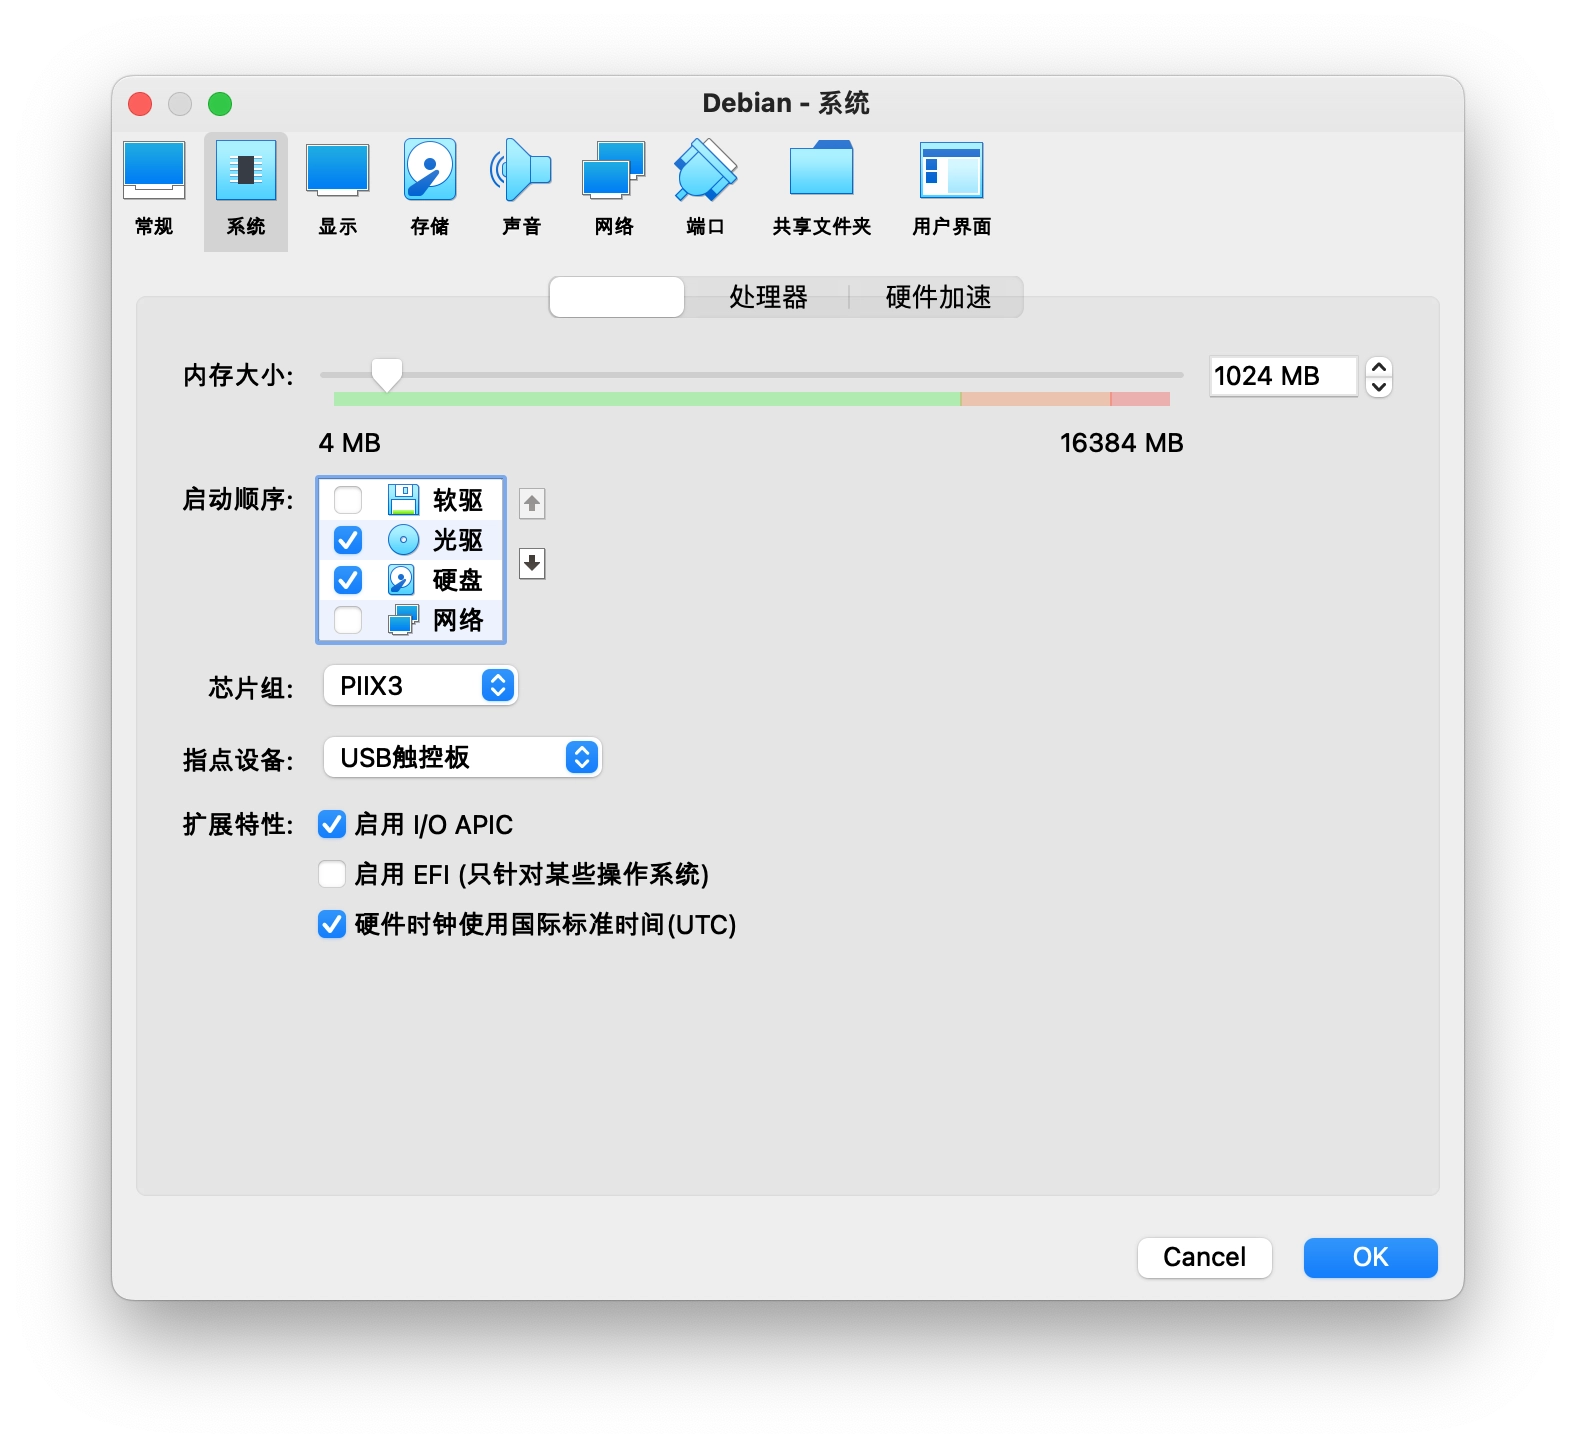Open the 用户界面 (User Interface) section
This screenshot has height=1448, width=1576.
tap(952, 191)
